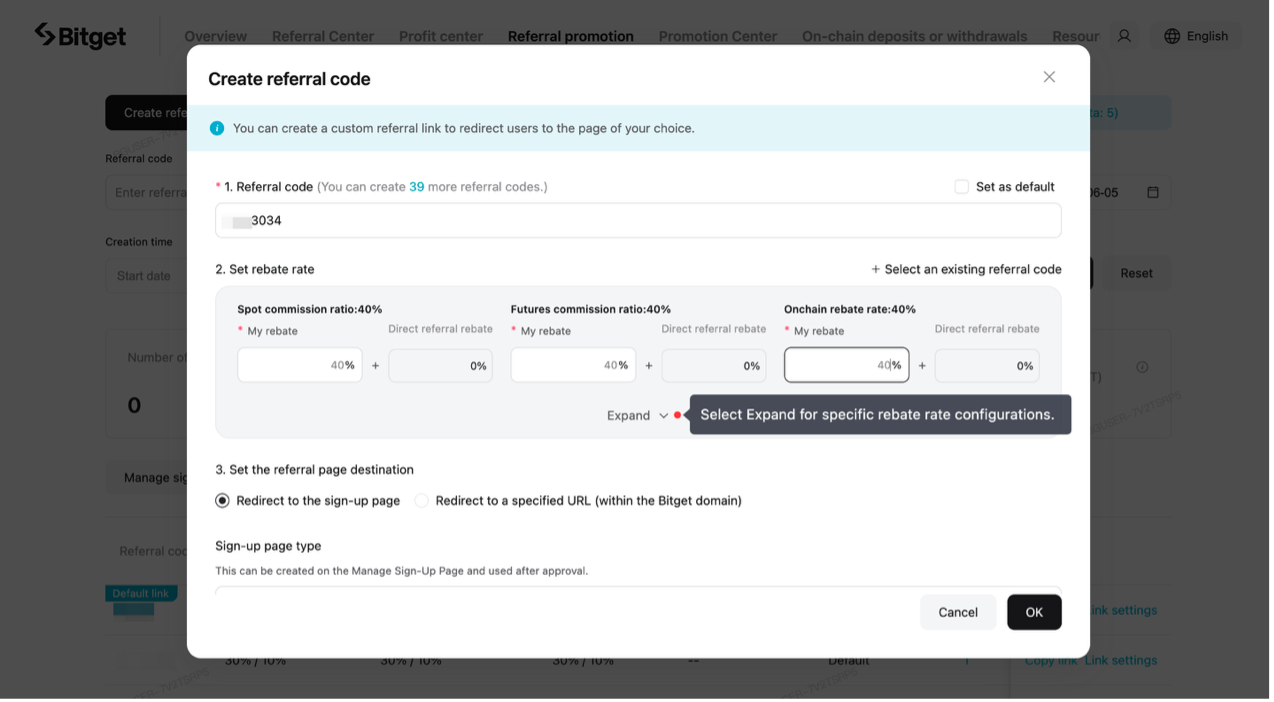Close the Create referral code dialog
Image resolution: width=1274 pixels, height=702 pixels.
click(x=1049, y=76)
